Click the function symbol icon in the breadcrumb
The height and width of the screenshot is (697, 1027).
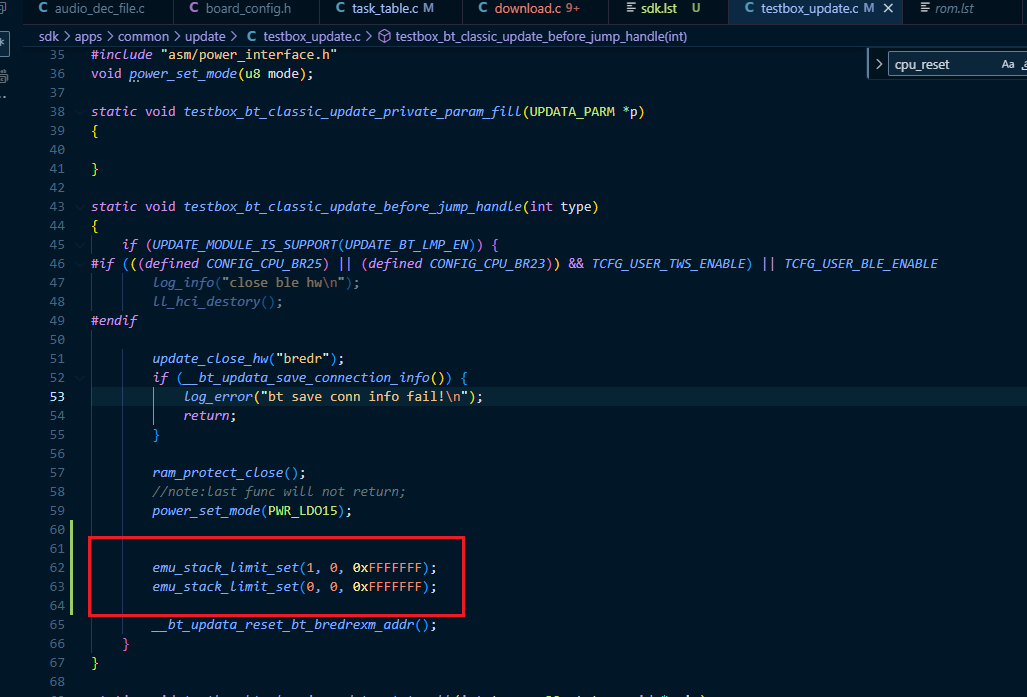(x=384, y=37)
